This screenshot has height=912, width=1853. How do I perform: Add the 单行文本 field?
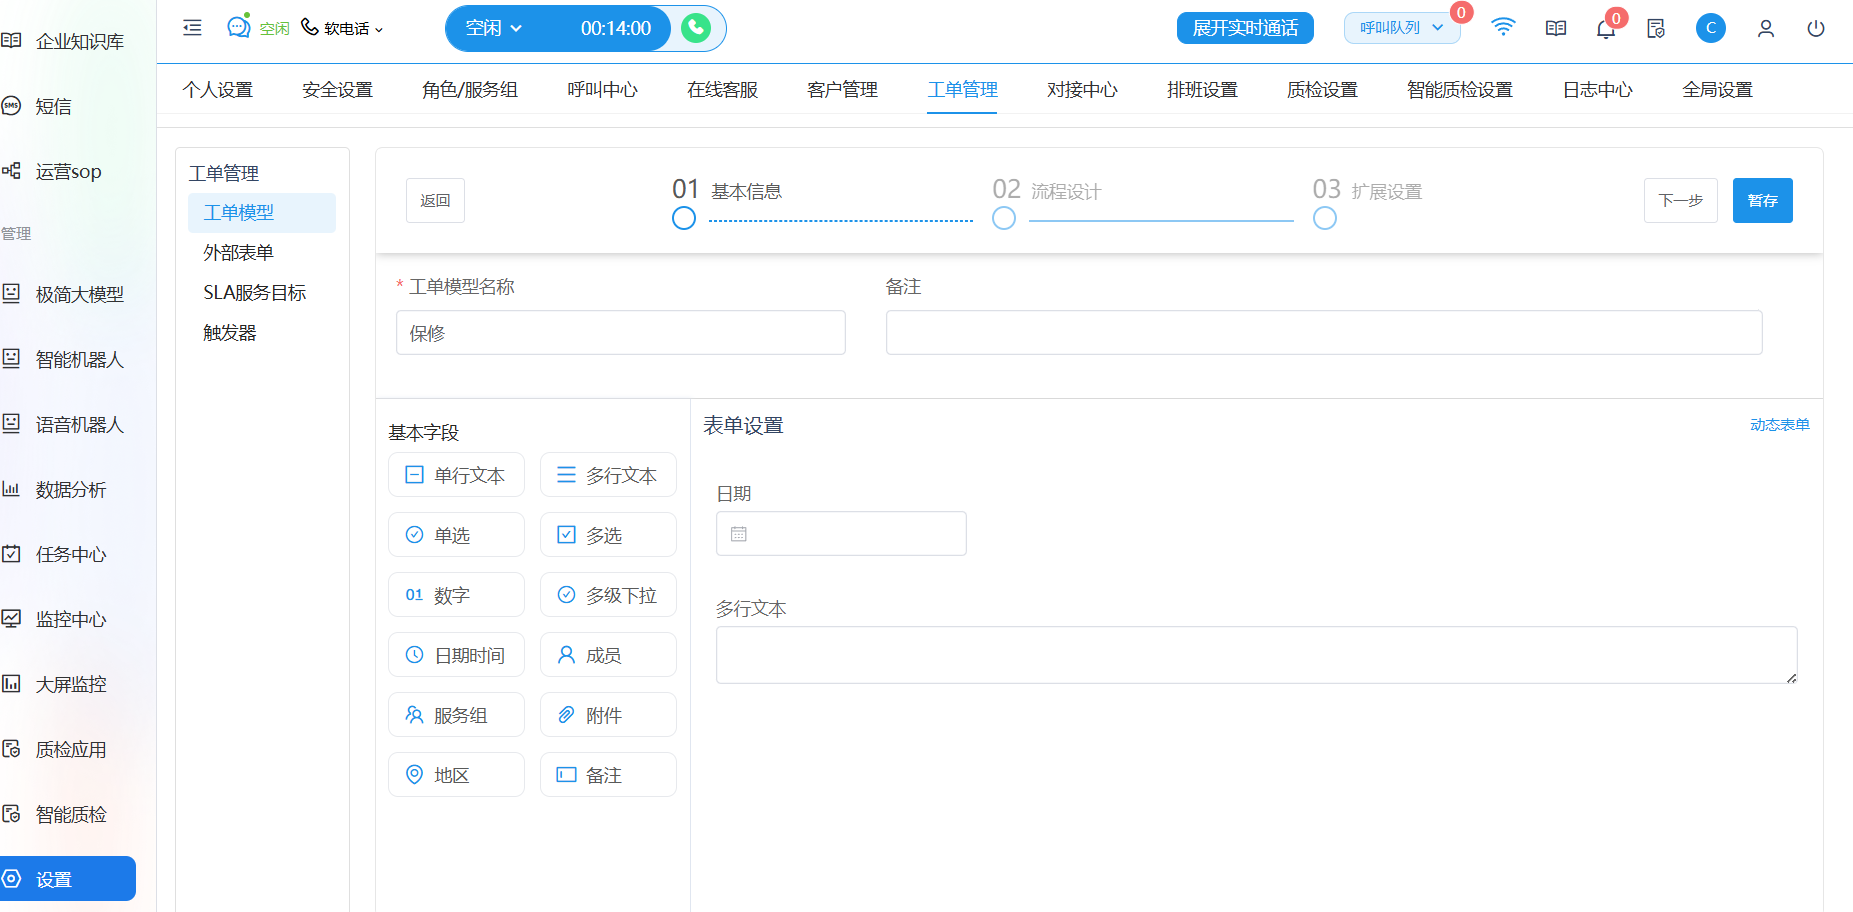(x=456, y=475)
